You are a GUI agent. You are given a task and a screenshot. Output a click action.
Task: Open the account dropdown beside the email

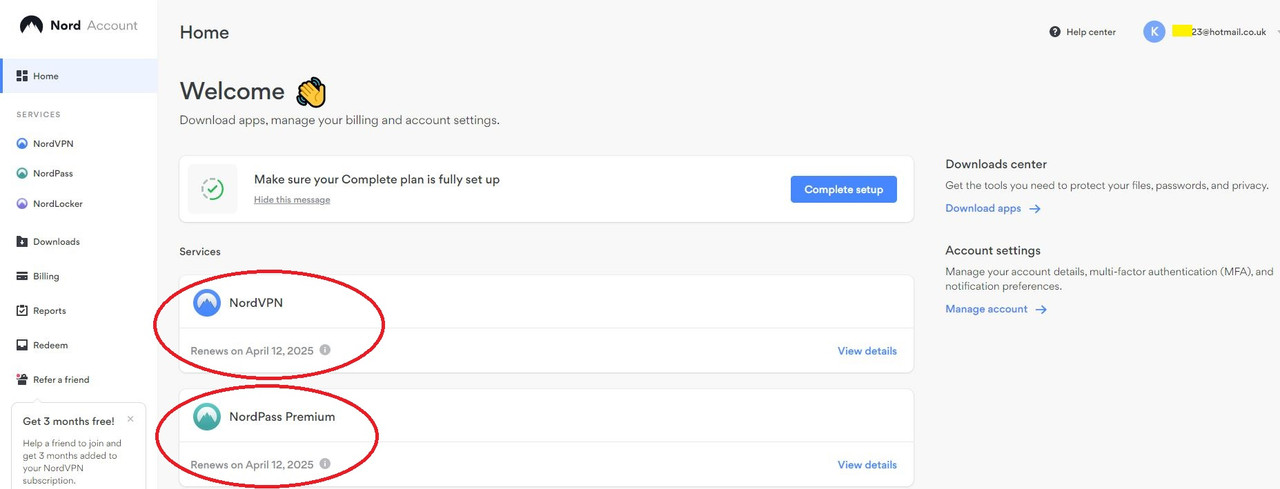tap(1279, 32)
